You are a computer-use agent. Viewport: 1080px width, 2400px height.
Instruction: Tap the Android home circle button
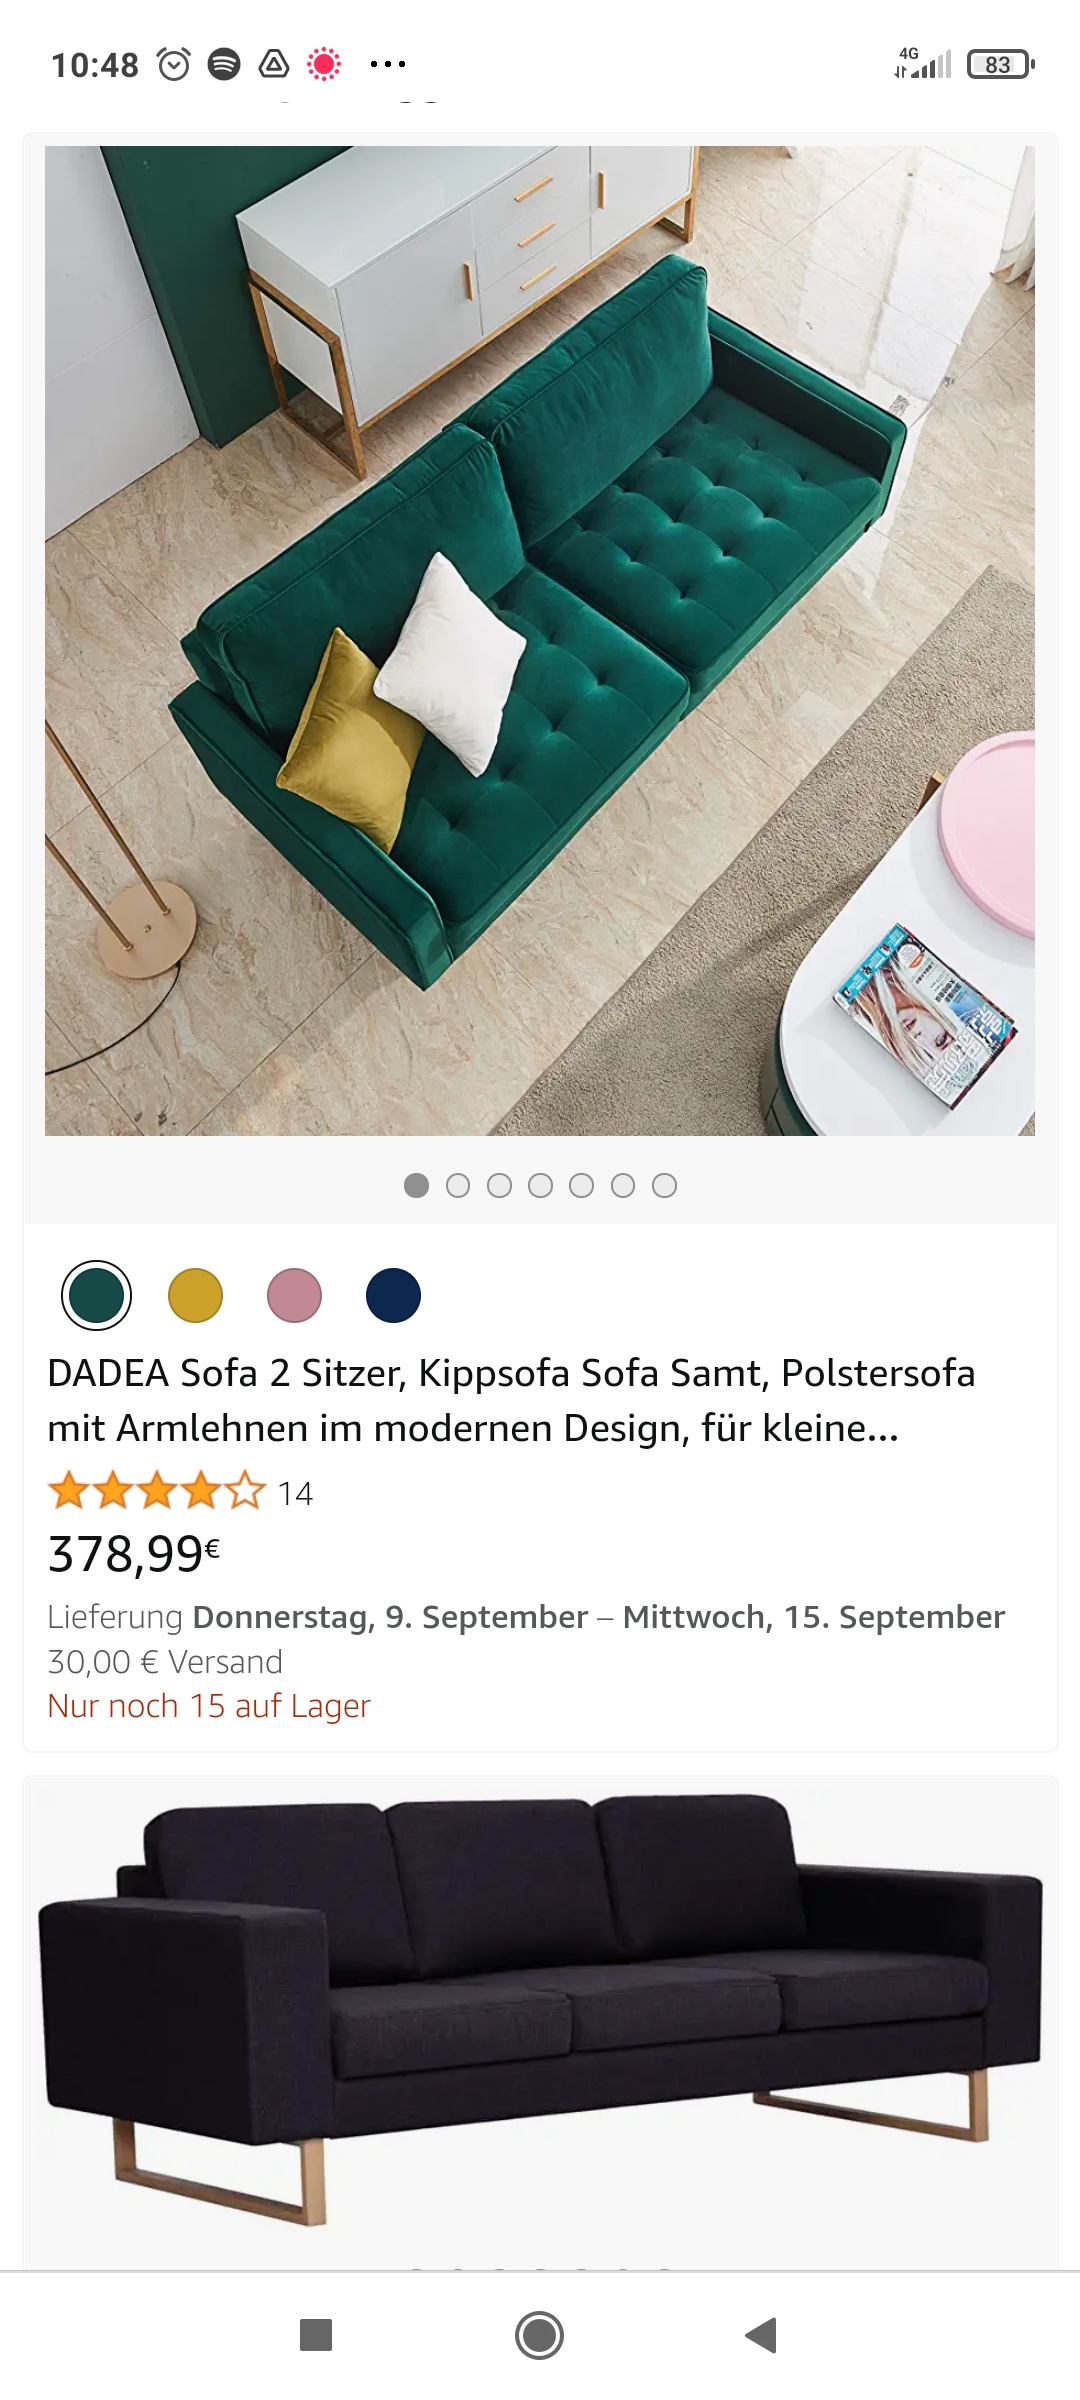pyautogui.click(x=539, y=2335)
